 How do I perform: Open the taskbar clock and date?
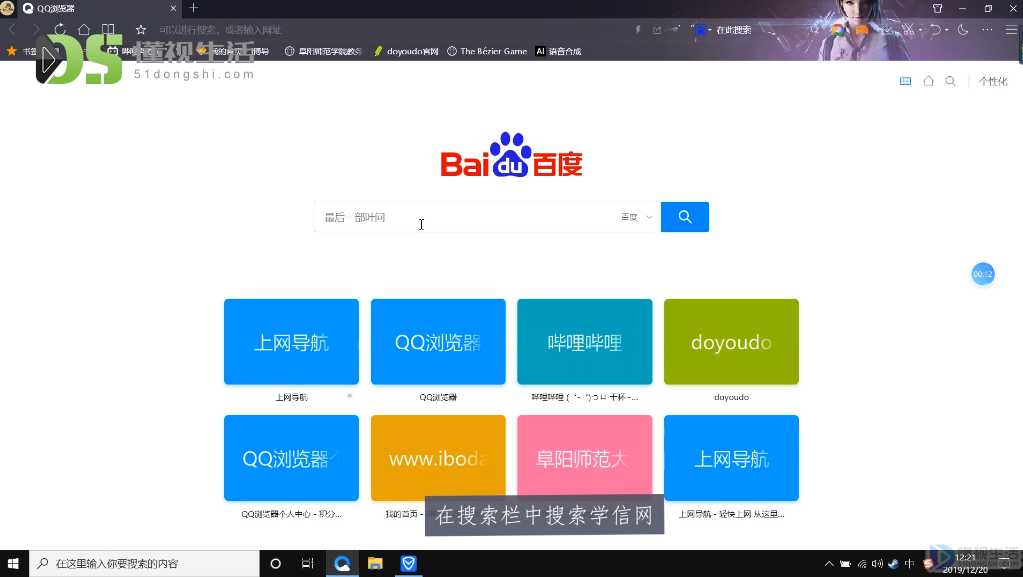[x=966, y=564]
